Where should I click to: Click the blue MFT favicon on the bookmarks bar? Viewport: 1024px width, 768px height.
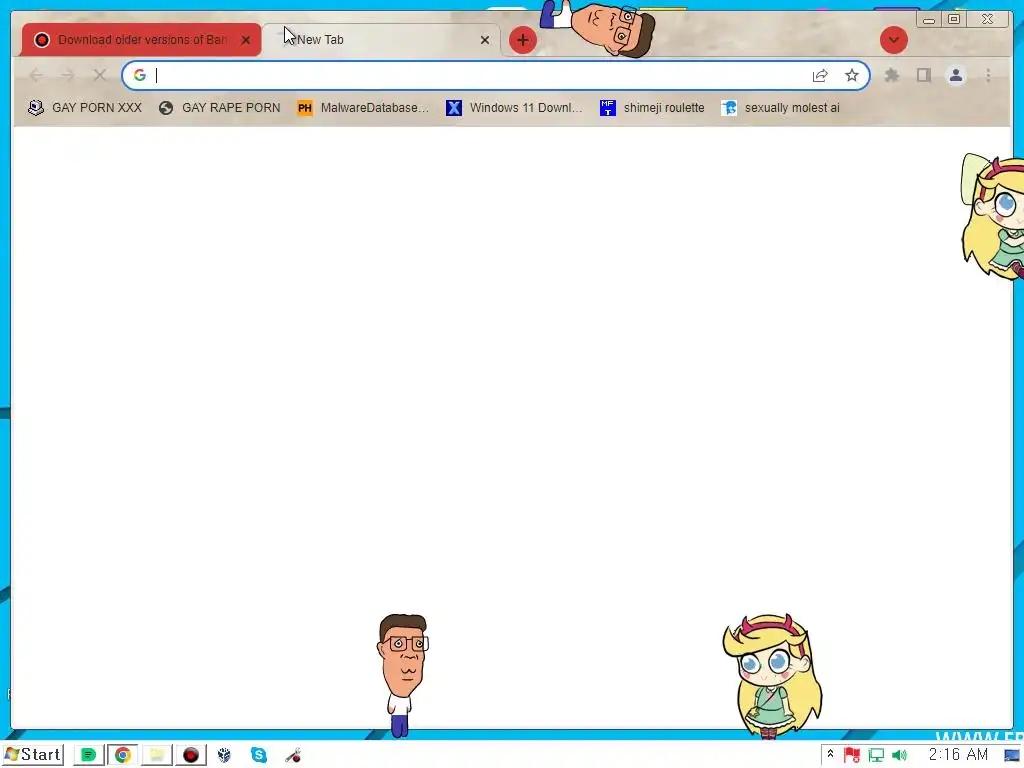(607, 108)
